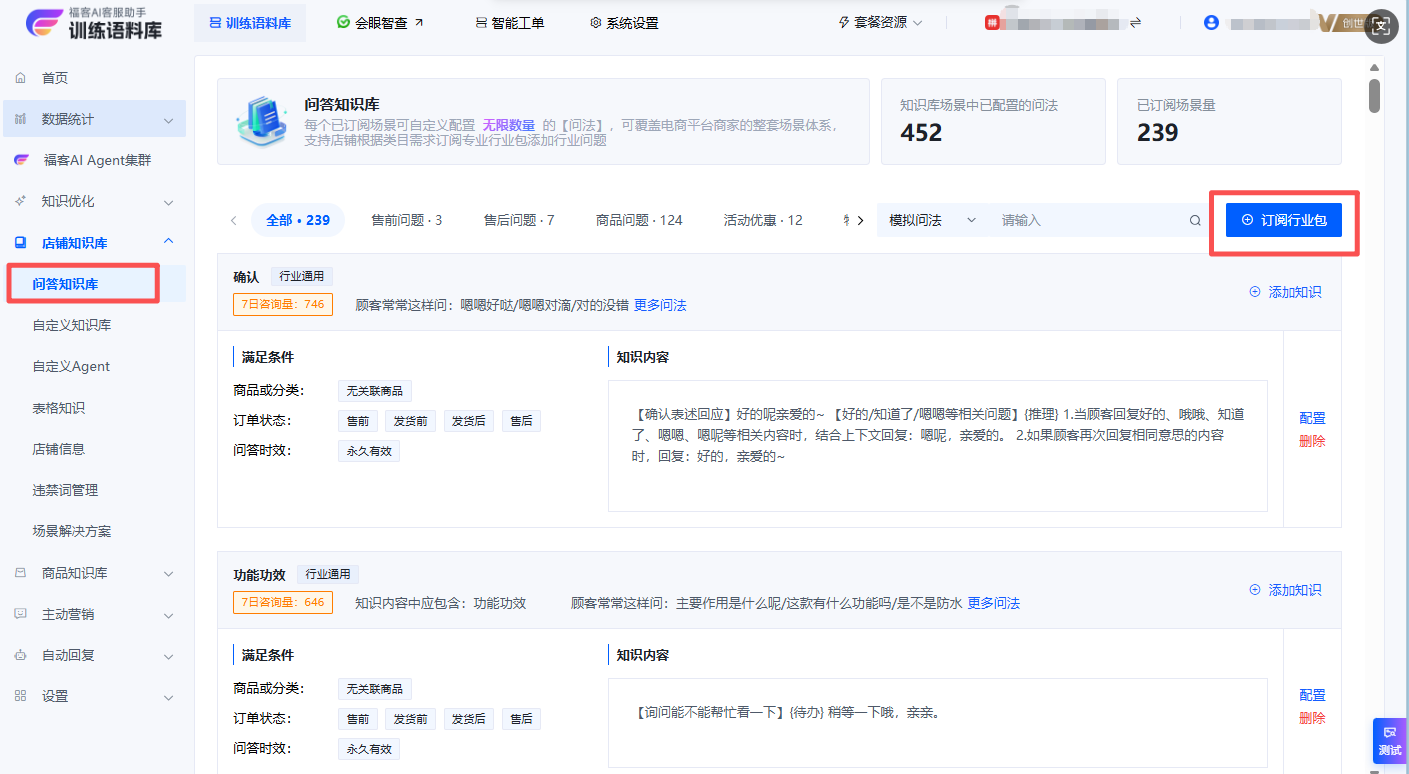Click the account switch arrows icon
This screenshot has height=774, width=1409.
coord(1135,22)
